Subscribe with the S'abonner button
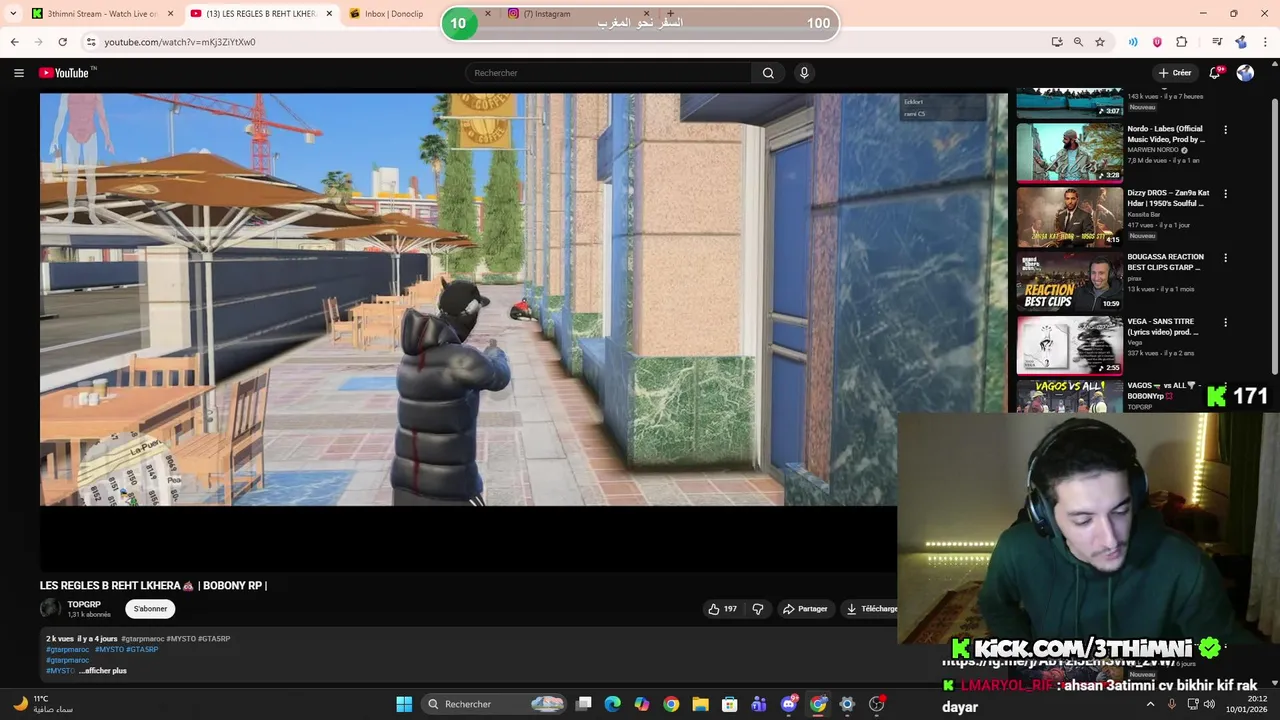Viewport: 1280px width, 720px height. click(x=151, y=609)
